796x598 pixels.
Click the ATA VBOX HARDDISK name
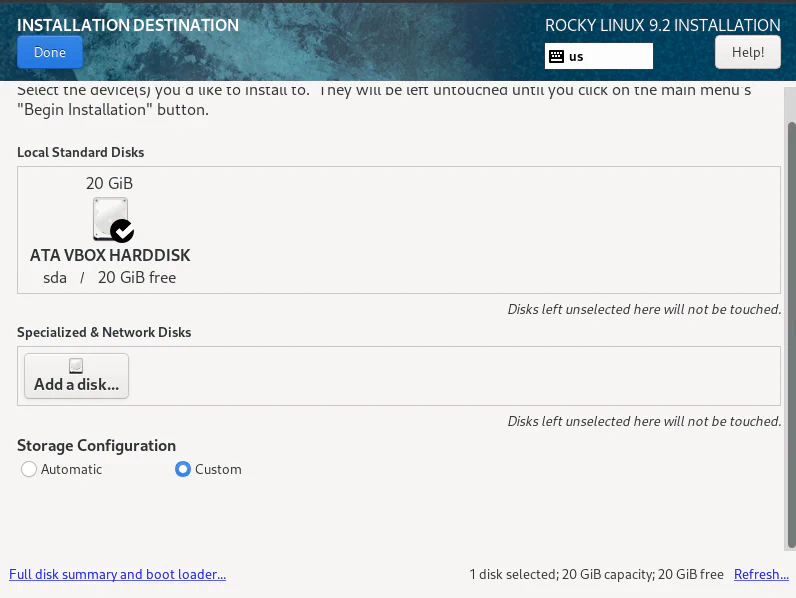tap(110, 255)
